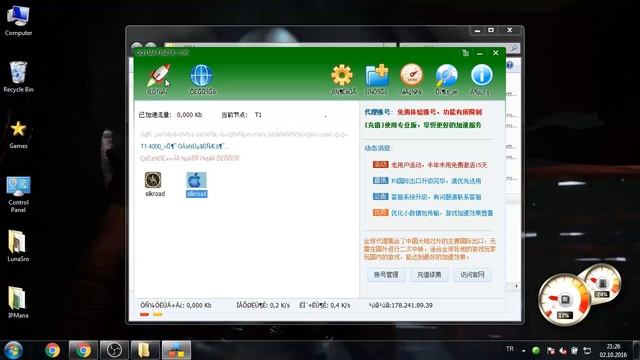Viewport: 640px width, 360px height.
Task: Open the Games star desktop icon
Action: tap(18, 135)
